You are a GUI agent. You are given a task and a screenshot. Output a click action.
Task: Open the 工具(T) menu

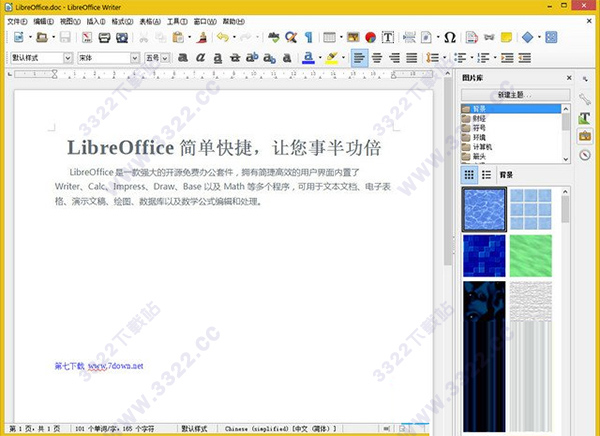(x=178, y=21)
